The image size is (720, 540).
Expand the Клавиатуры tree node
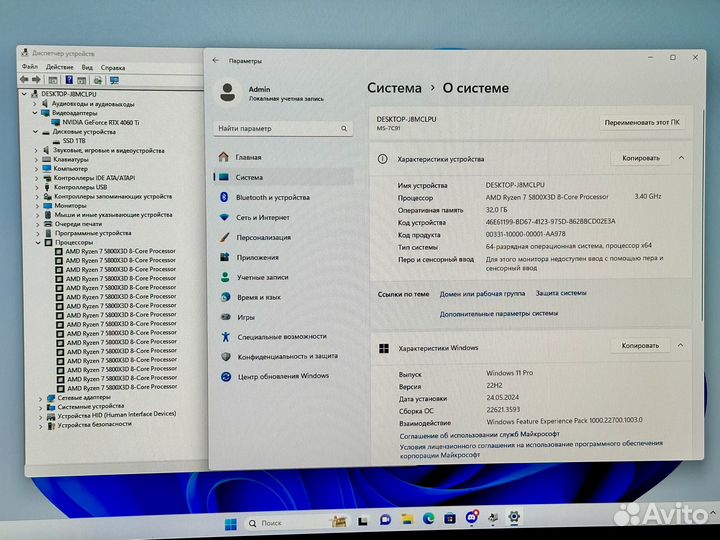(x=36, y=159)
